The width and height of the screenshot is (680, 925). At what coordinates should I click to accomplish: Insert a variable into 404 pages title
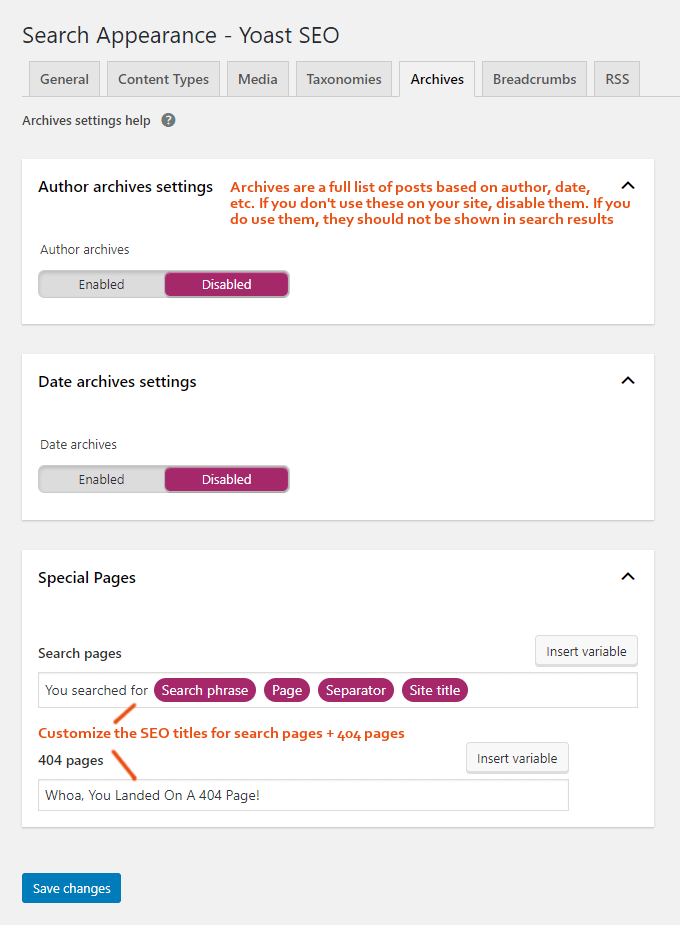(517, 757)
